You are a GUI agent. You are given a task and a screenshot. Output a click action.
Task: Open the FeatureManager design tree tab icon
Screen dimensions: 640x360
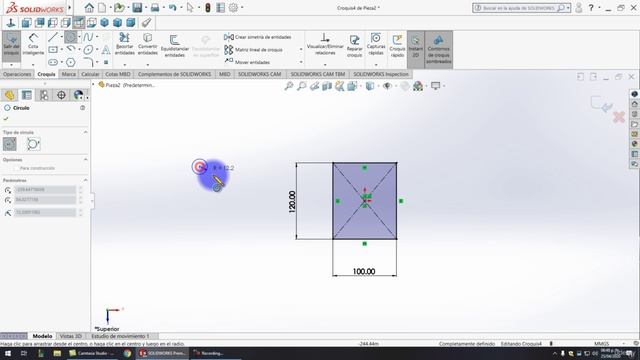tap(9, 95)
